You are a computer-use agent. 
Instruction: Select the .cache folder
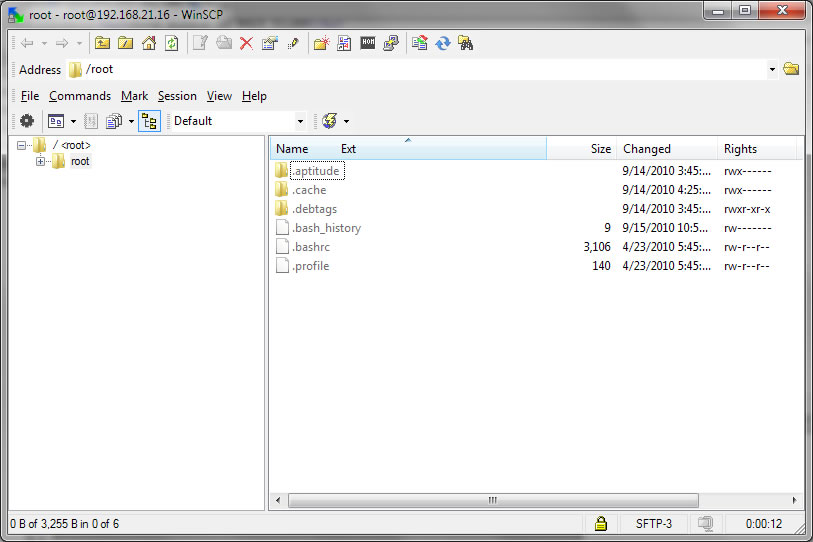309,190
